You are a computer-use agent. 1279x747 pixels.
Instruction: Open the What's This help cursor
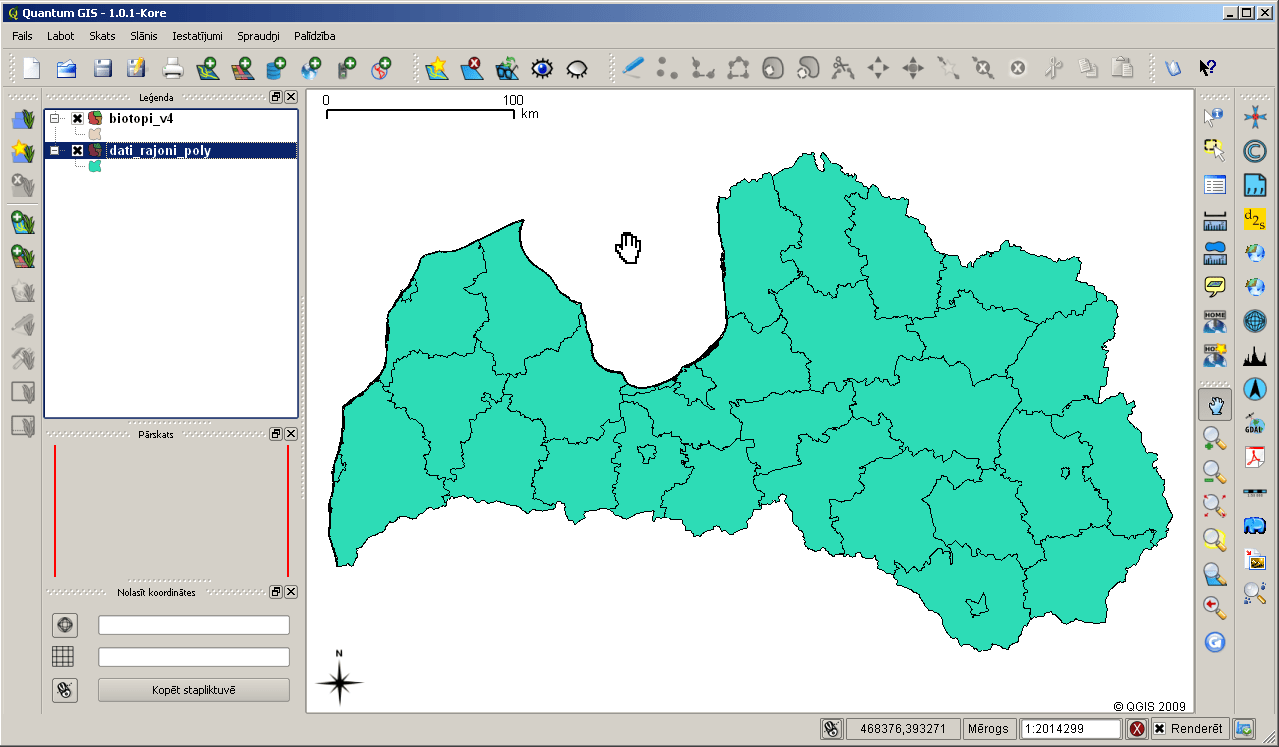[x=1207, y=68]
